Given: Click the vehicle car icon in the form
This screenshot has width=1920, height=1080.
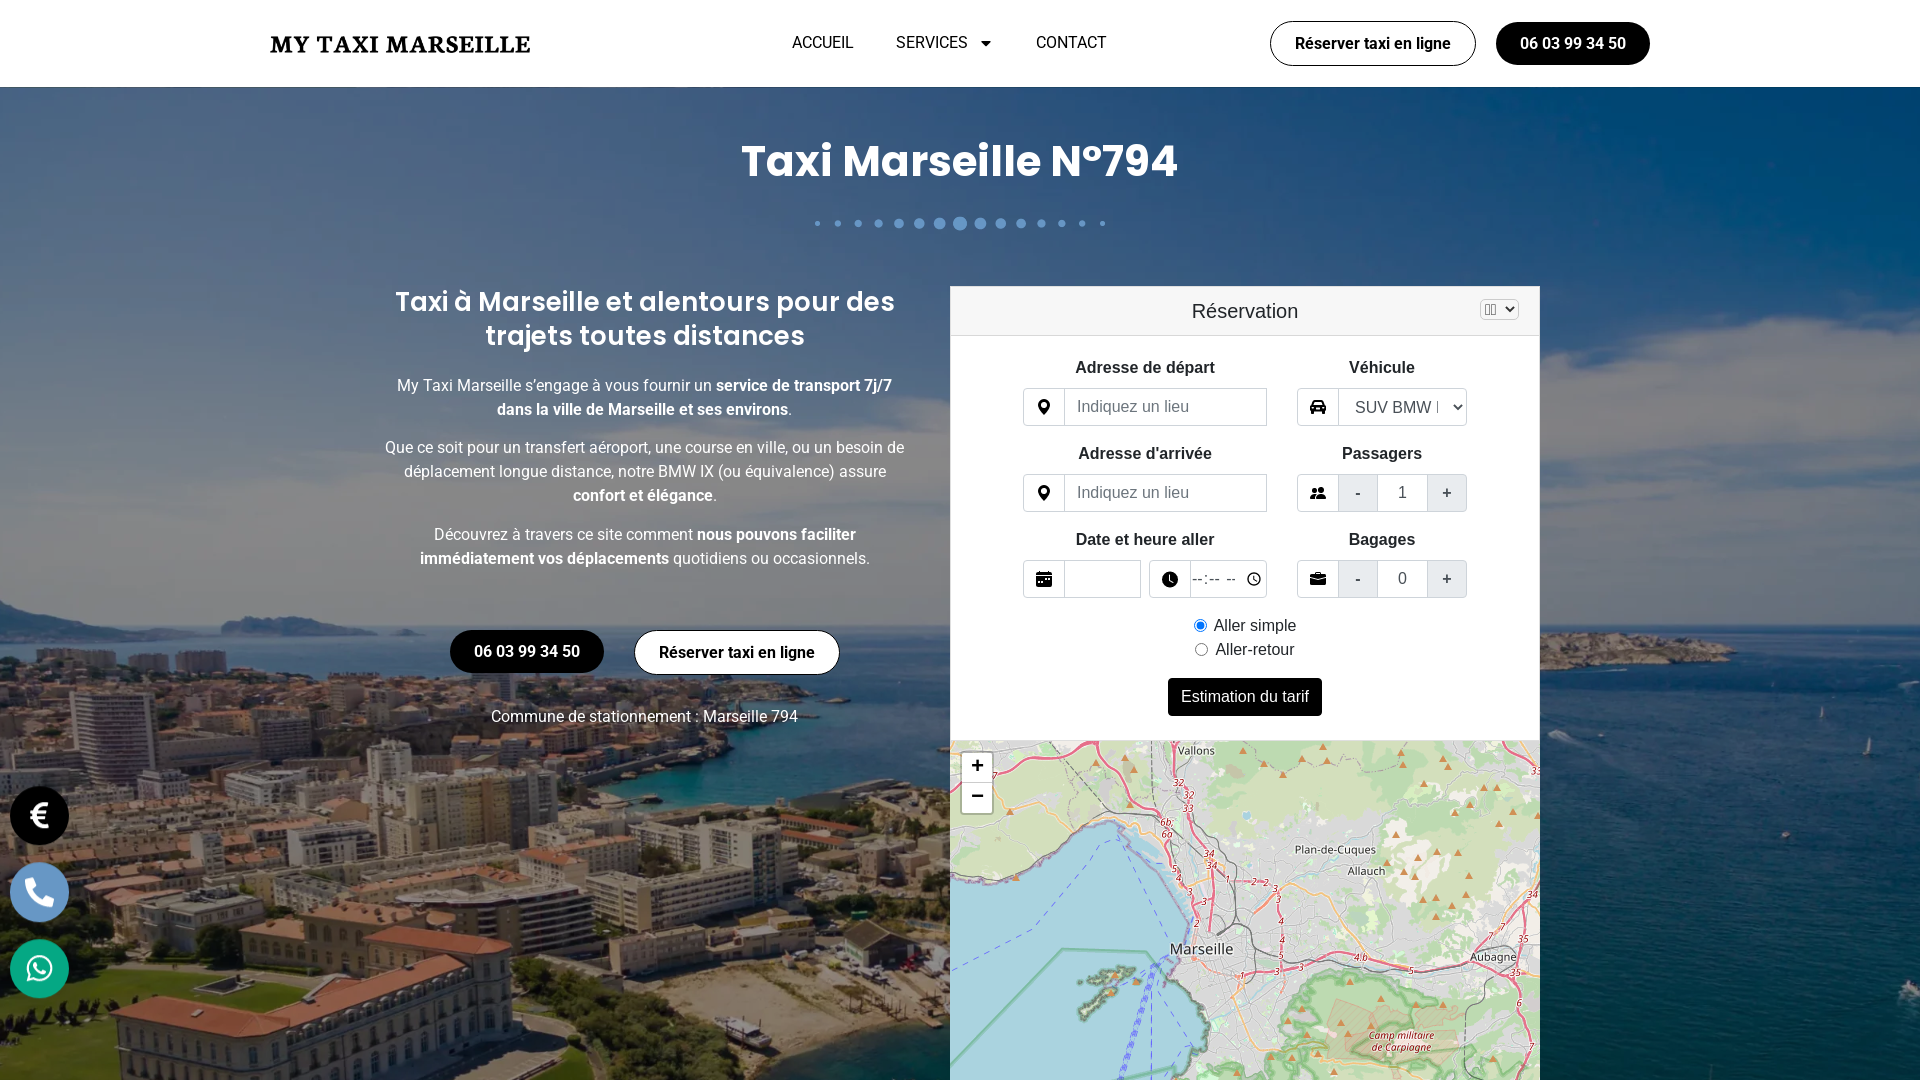Looking at the screenshot, I should coord(1317,407).
